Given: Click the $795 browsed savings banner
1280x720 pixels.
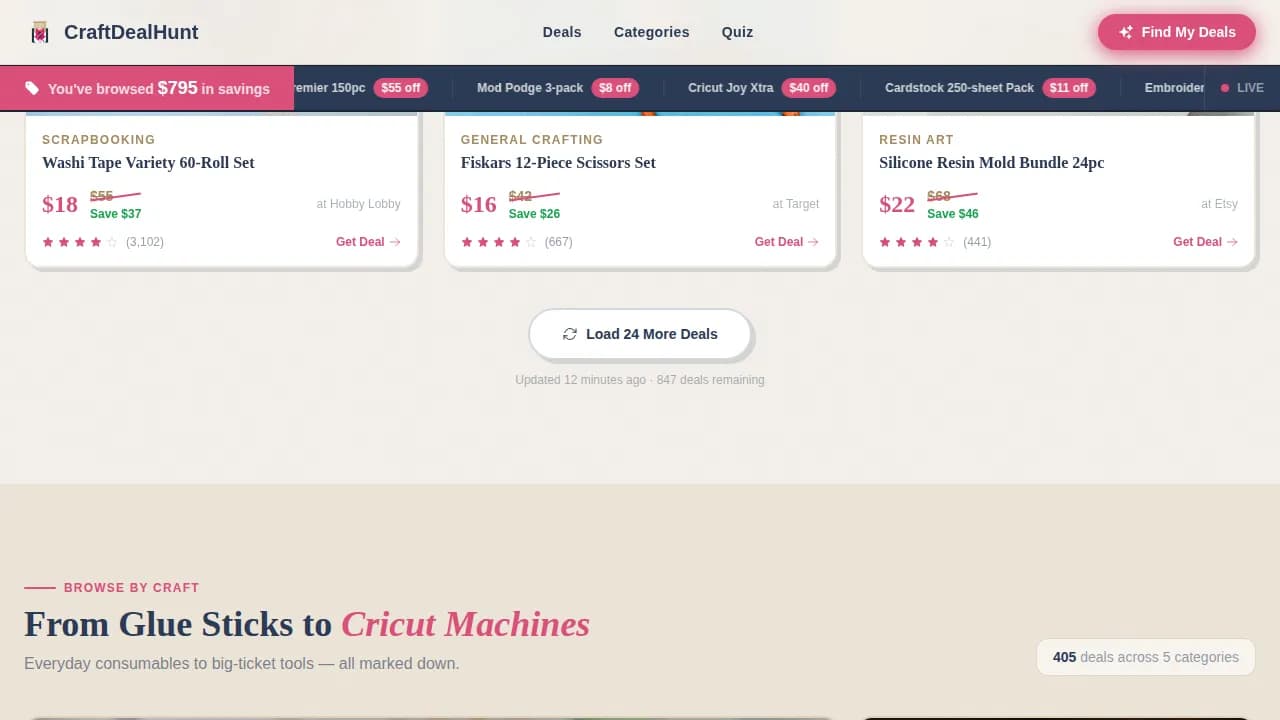Looking at the screenshot, I should coord(147,88).
